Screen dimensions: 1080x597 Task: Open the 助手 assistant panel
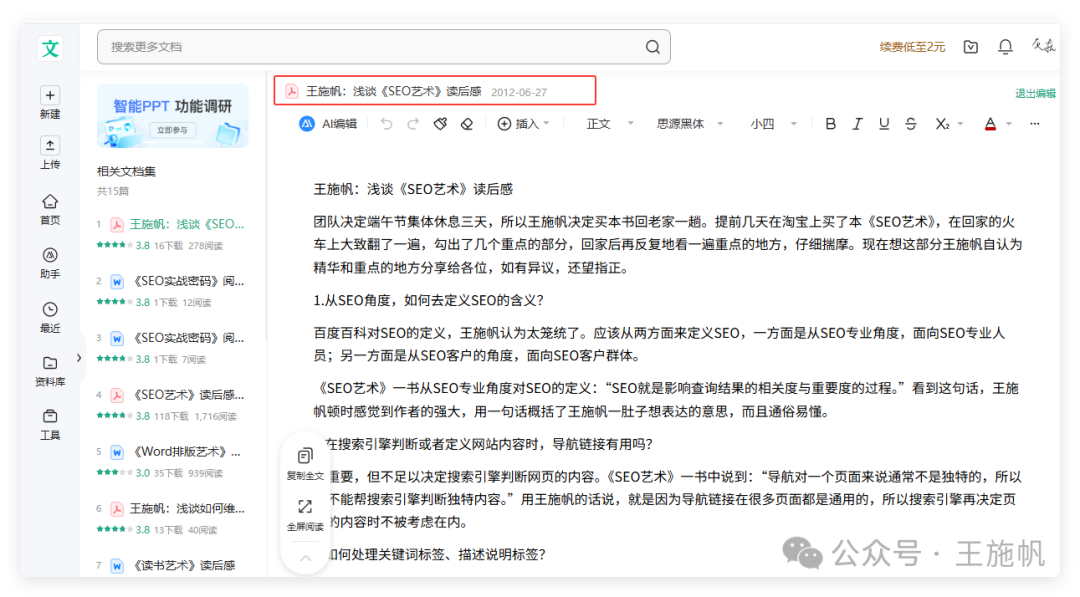[x=50, y=261]
